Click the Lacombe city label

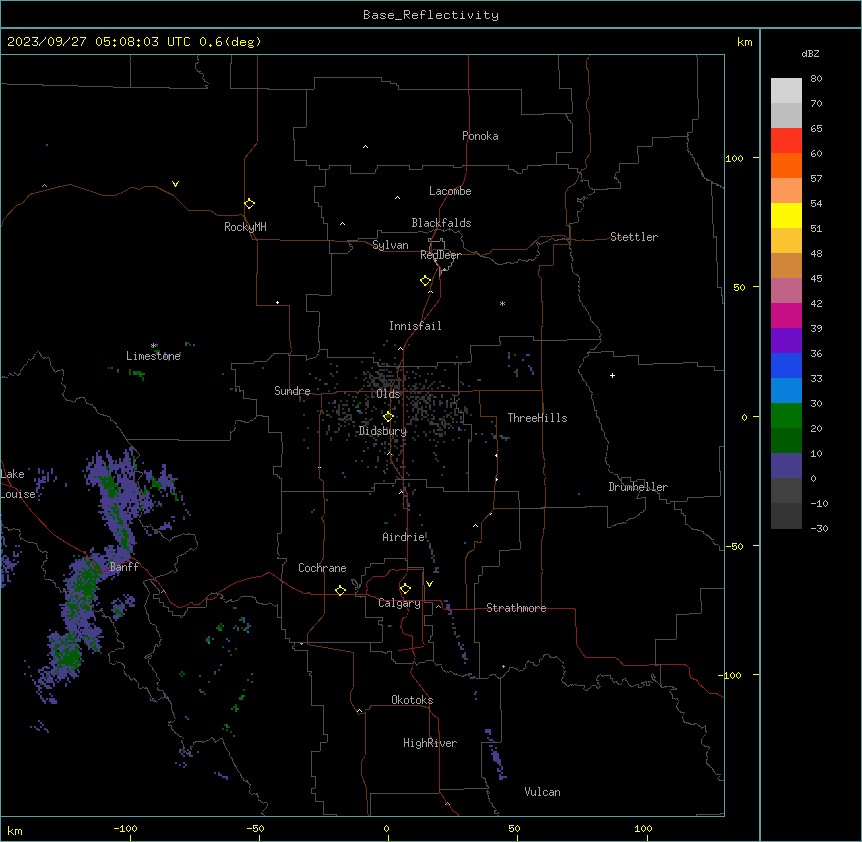pos(450,191)
